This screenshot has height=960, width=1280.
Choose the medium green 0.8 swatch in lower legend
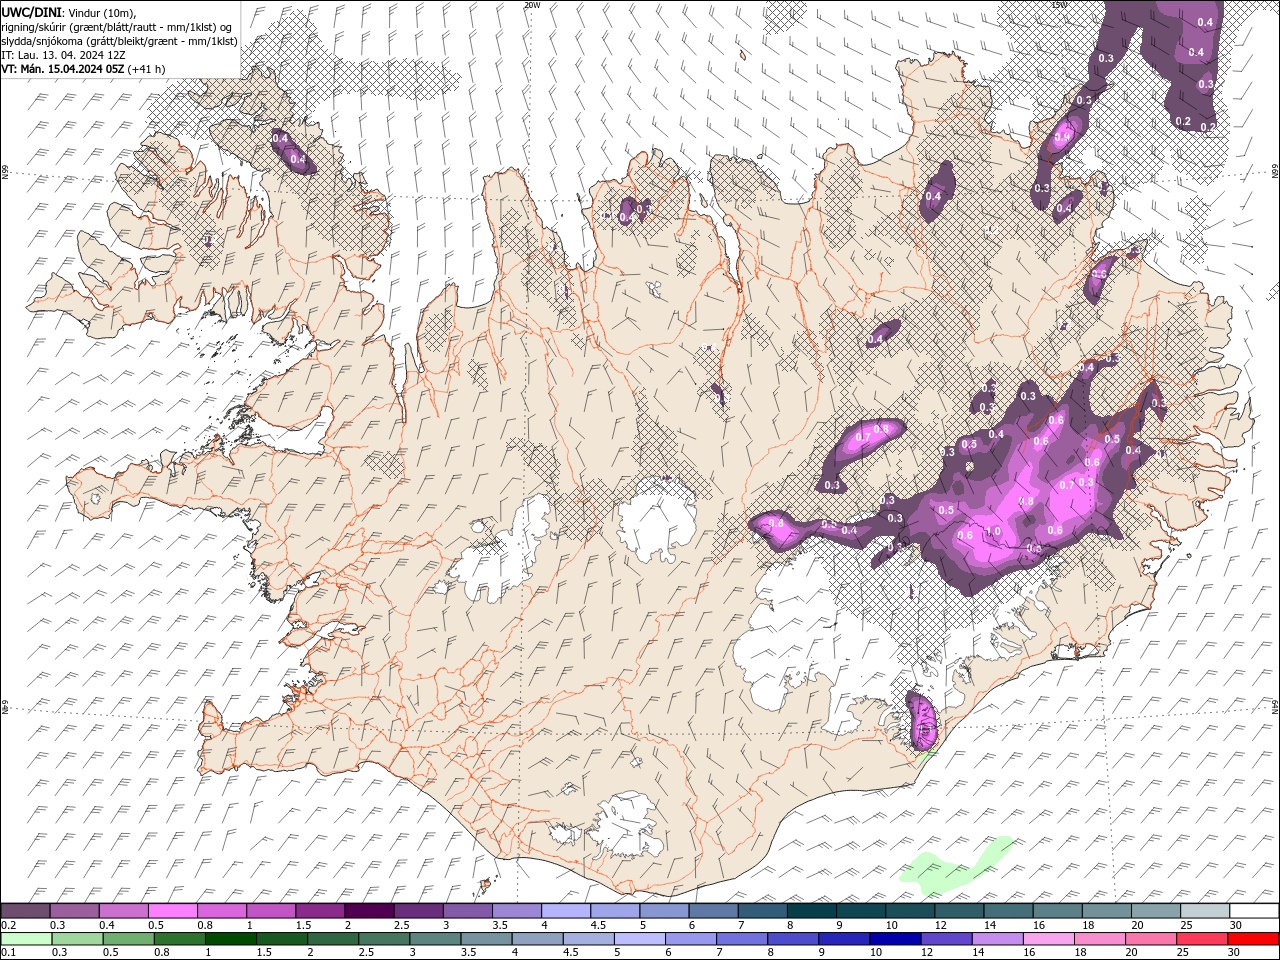[x=179, y=939]
